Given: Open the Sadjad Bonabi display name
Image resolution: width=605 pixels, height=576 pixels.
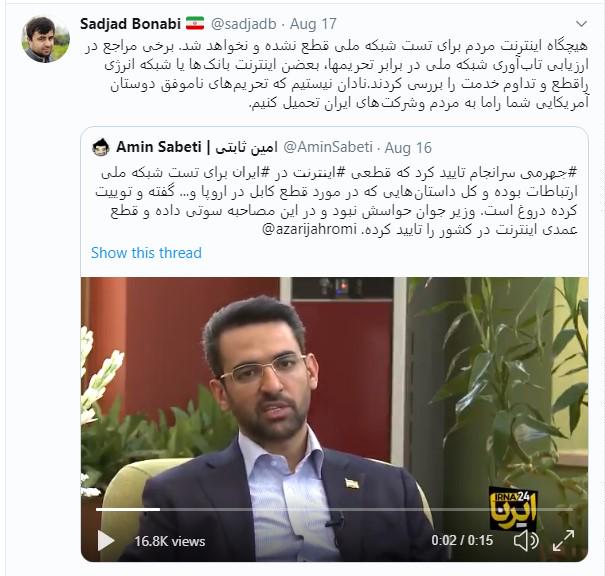Looking at the screenshot, I should click(130, 24).
